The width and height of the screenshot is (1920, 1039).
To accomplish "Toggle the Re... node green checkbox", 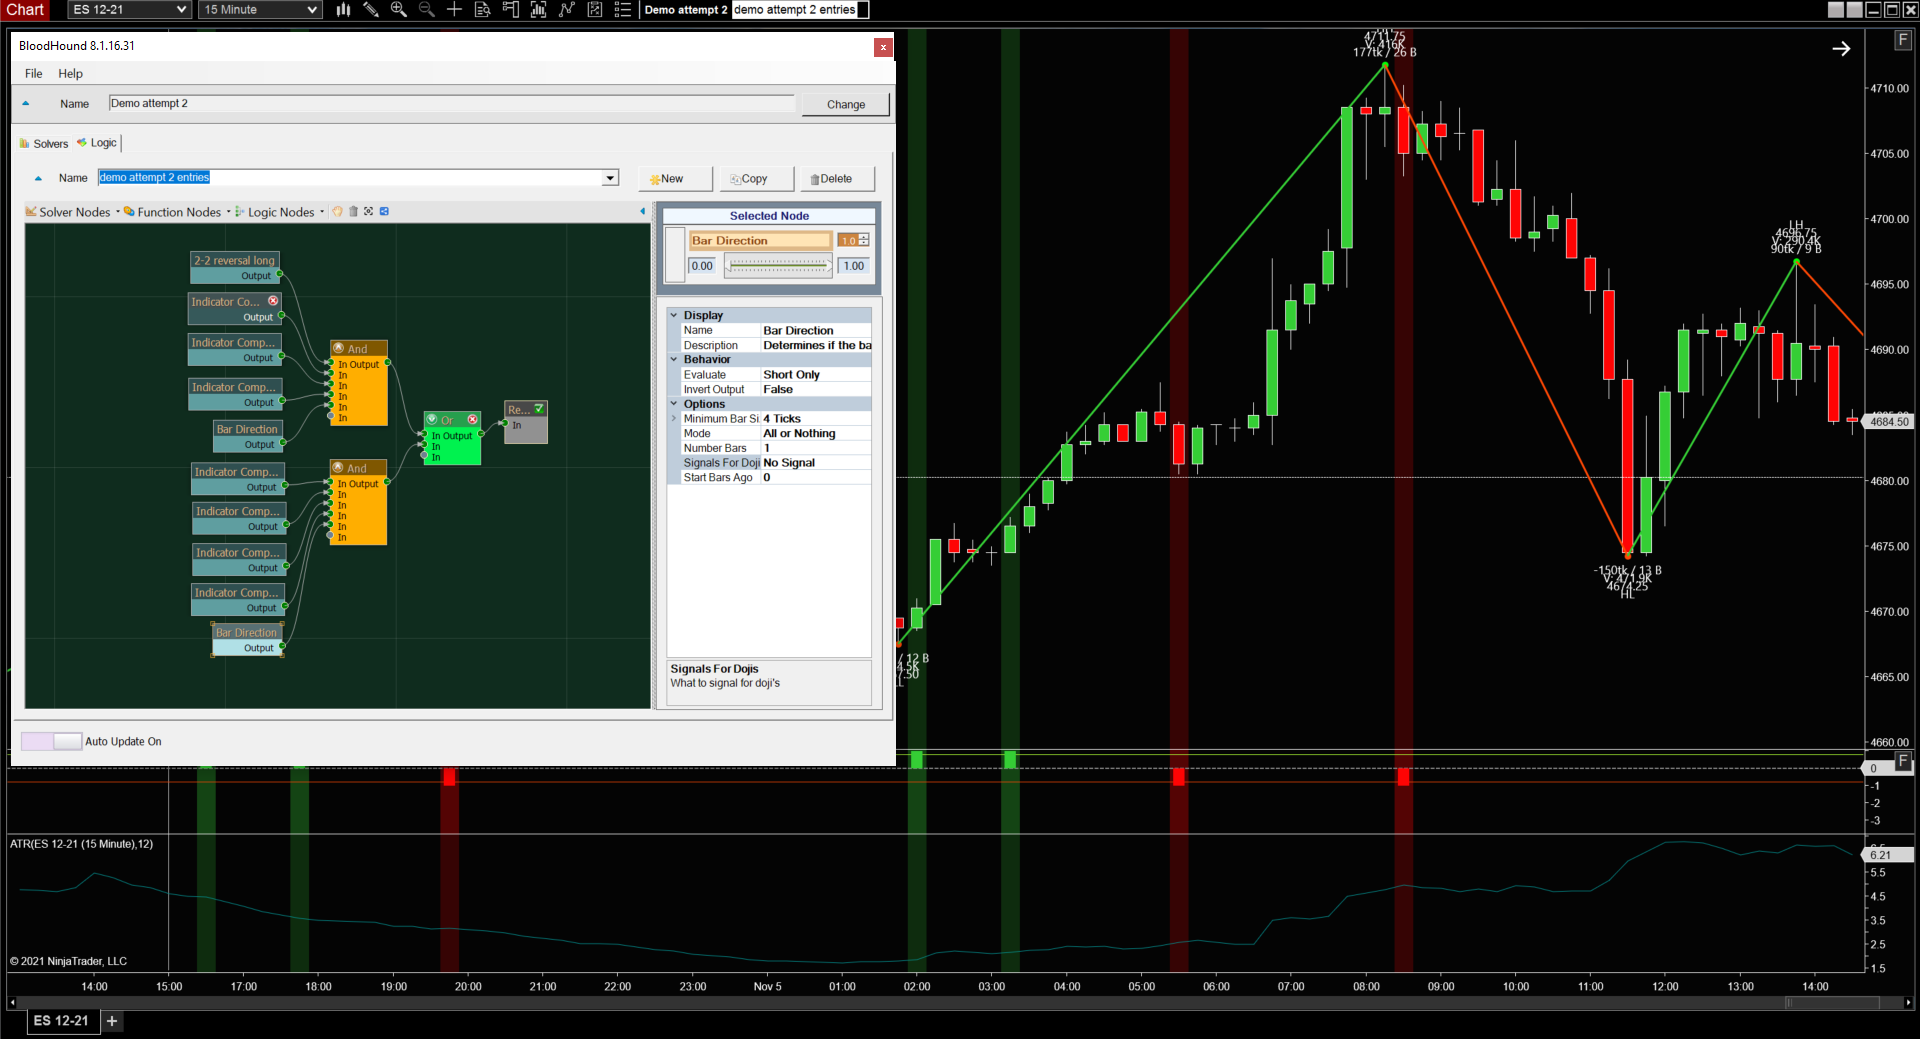I will [x=539, y=409].
